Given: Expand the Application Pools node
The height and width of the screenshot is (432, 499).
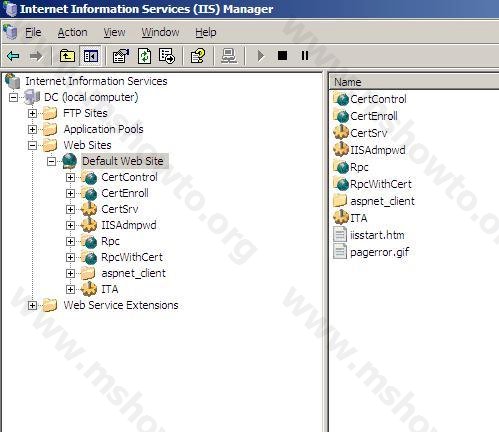Looking at the screenshot, I should 32,129.
